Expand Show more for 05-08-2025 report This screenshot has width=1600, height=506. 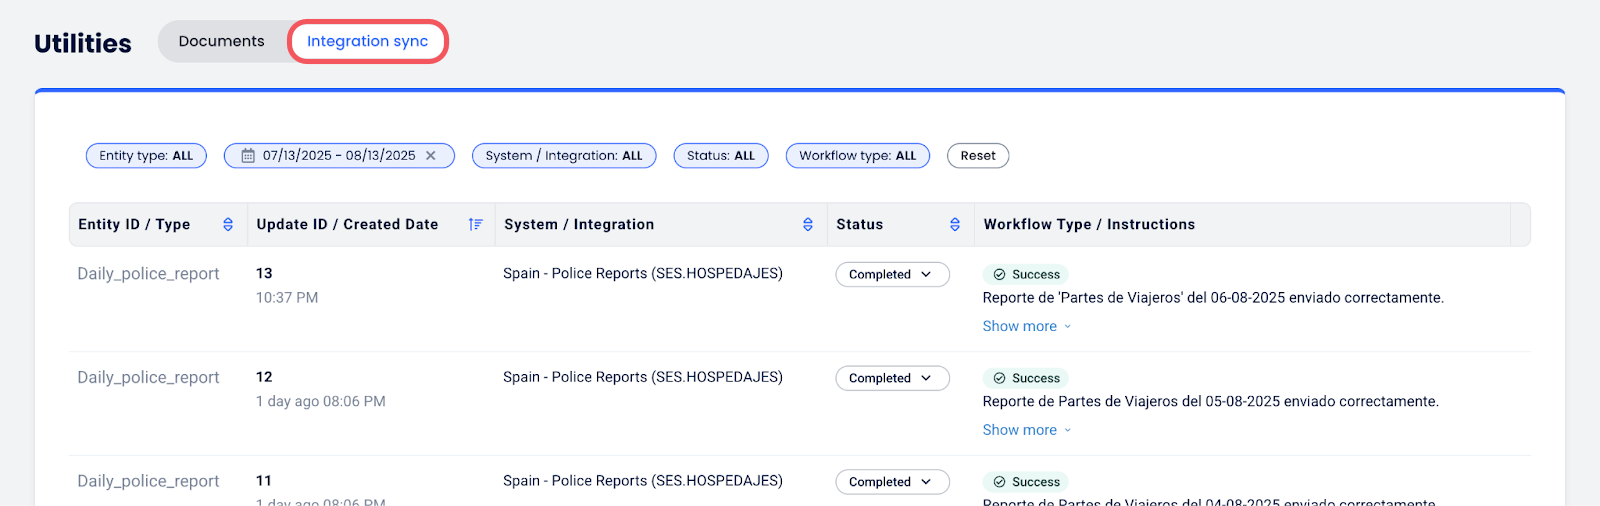point(1026,430)
